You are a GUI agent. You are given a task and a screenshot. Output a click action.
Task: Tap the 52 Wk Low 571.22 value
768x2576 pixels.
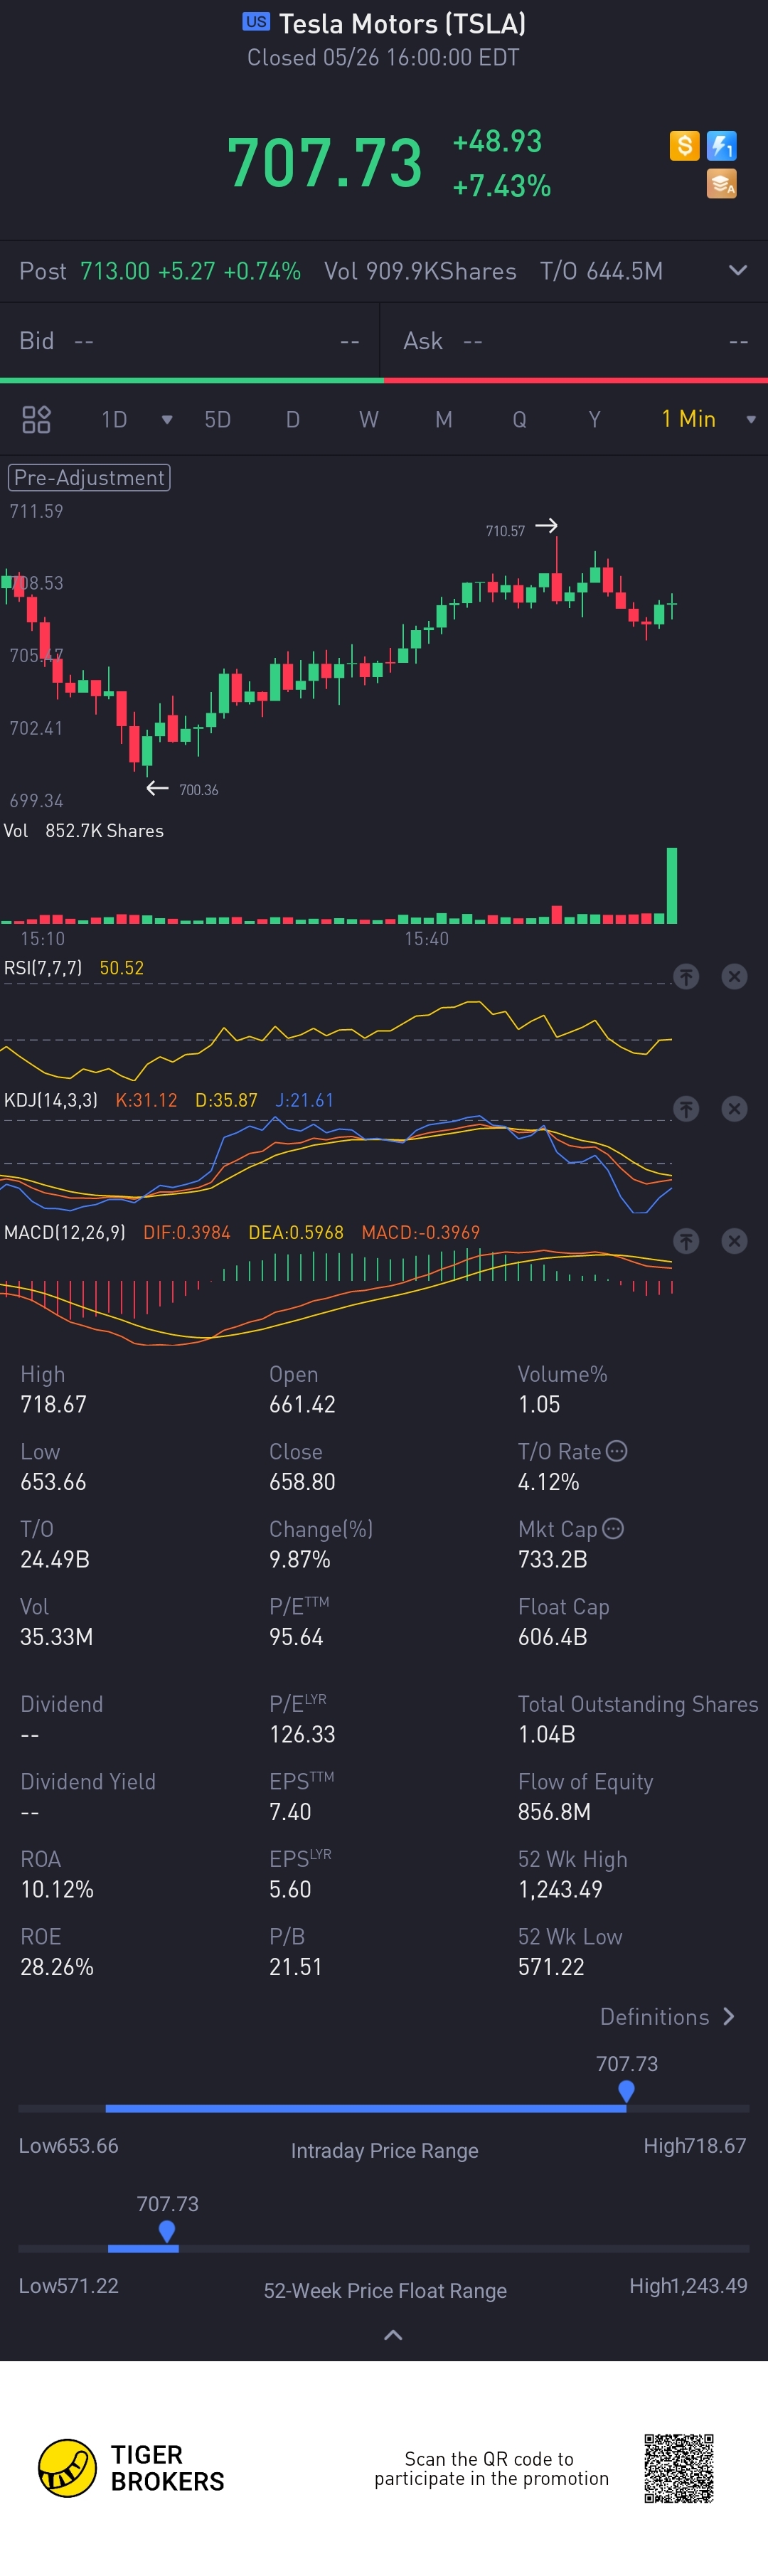pyautogui.click(x=551, y=1966)
